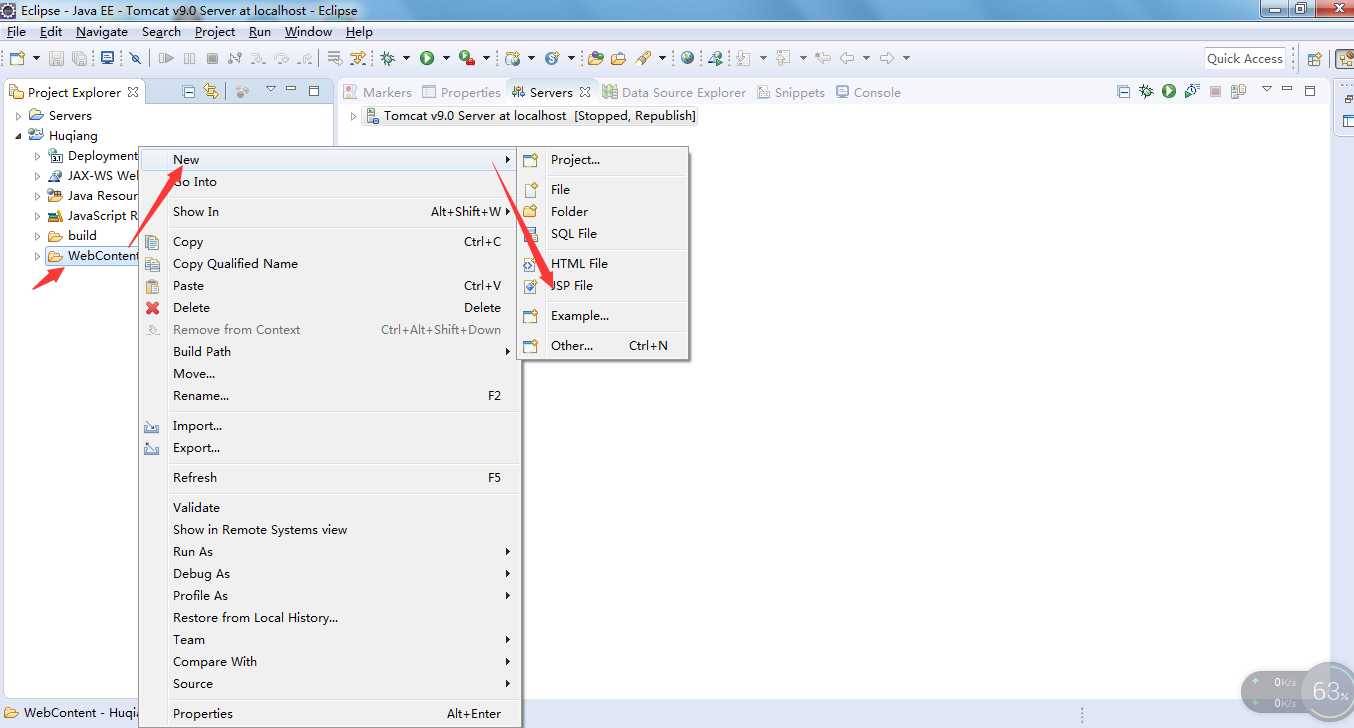Viewport: 1354px width, 728px height.
Task: Switch to the Markers tab
Action: point(378,92)
